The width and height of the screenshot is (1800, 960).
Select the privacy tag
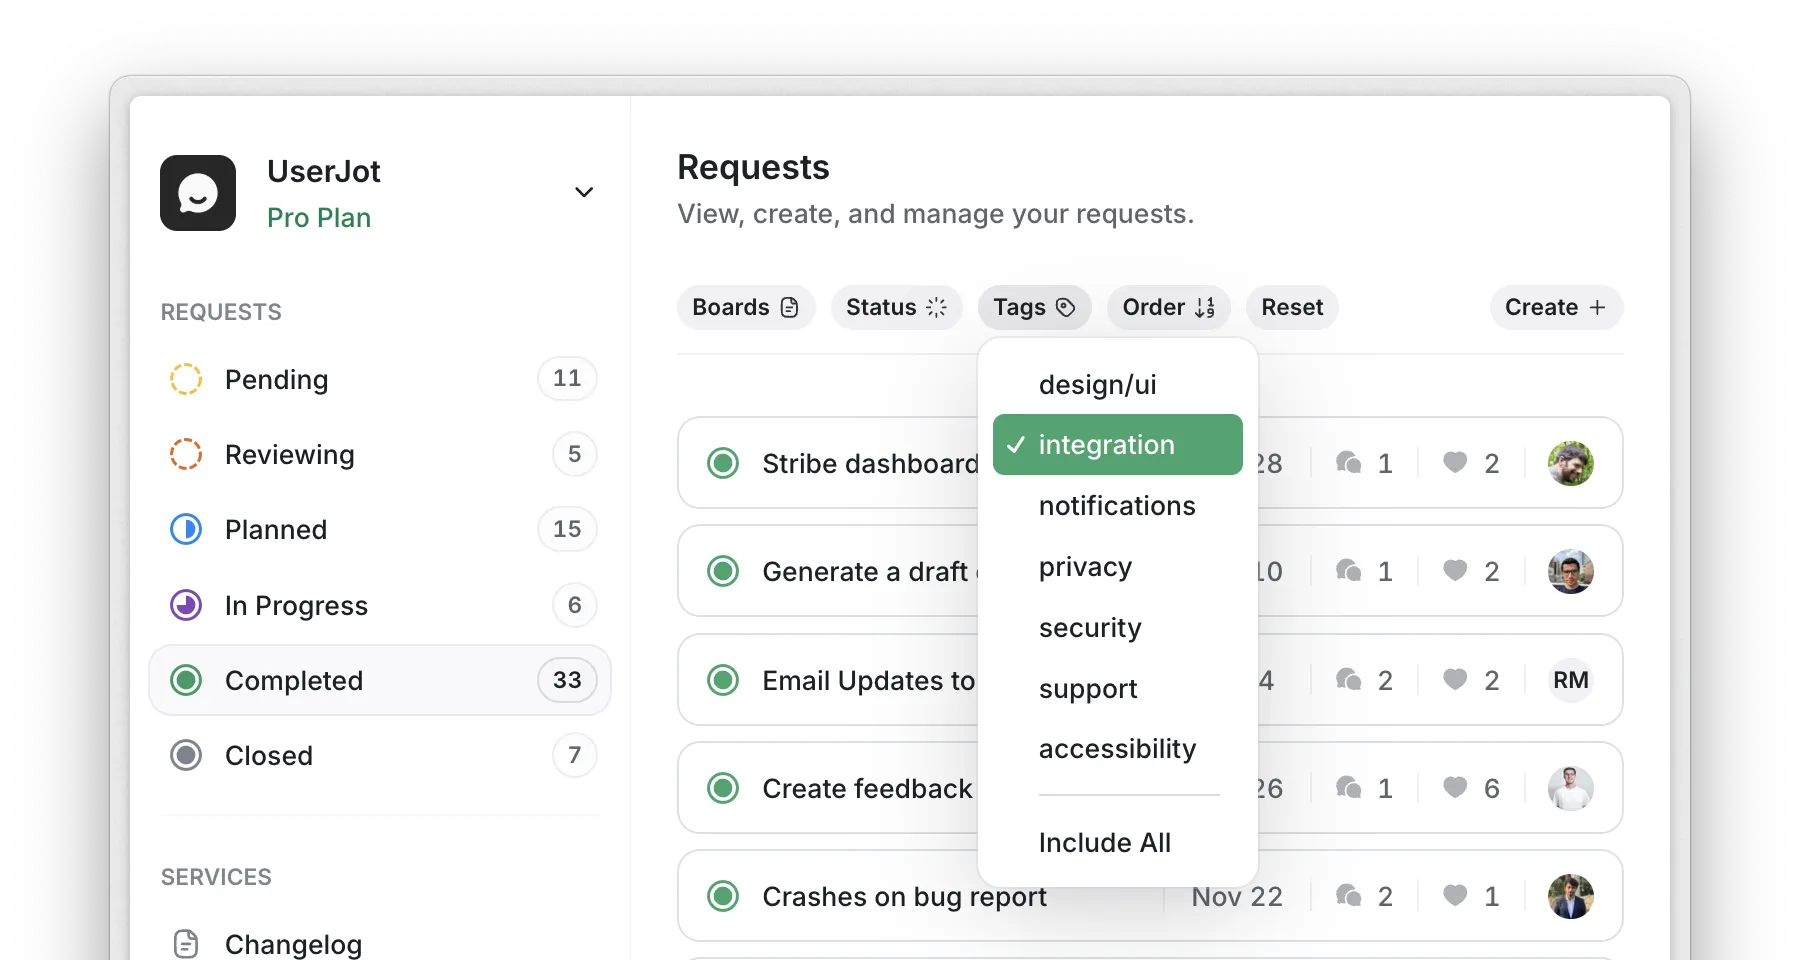click(x=1117, y=567)
